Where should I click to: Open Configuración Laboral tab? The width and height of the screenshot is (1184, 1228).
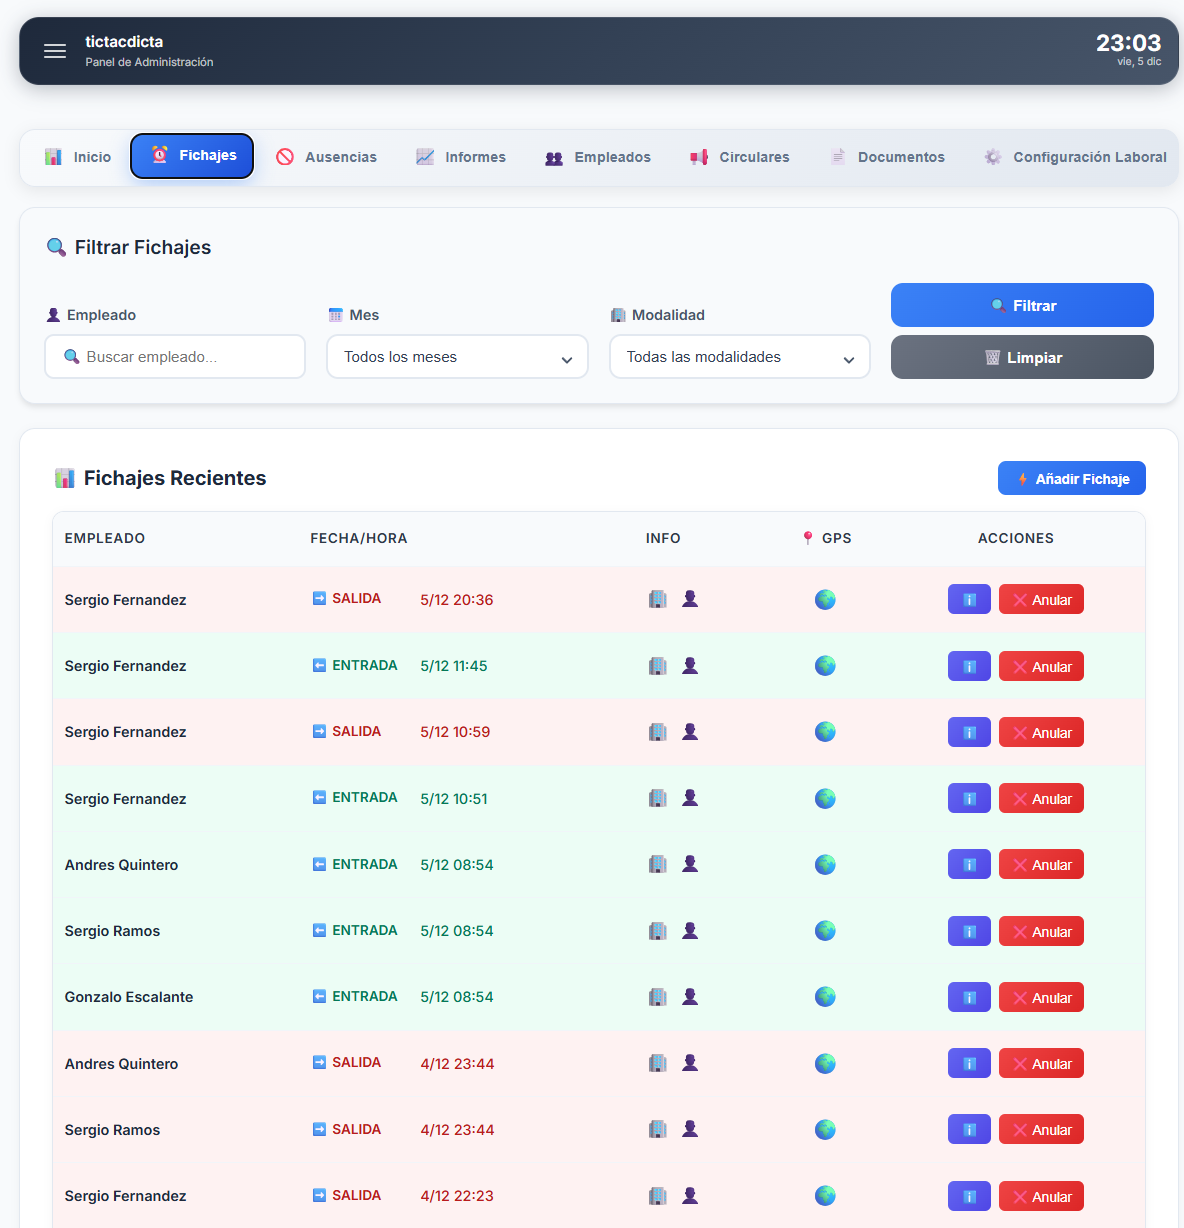click(1075, 157)
